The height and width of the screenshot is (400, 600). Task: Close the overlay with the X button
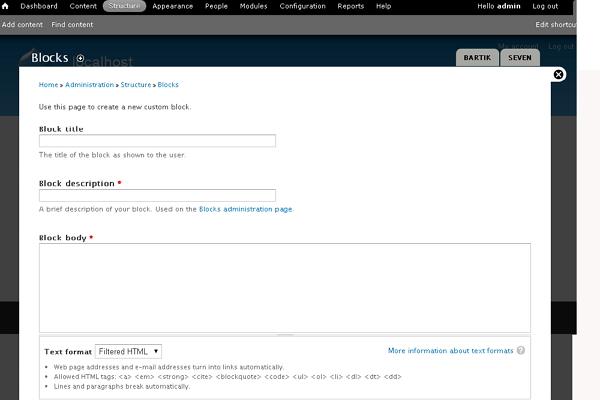(x=558, y=74)
